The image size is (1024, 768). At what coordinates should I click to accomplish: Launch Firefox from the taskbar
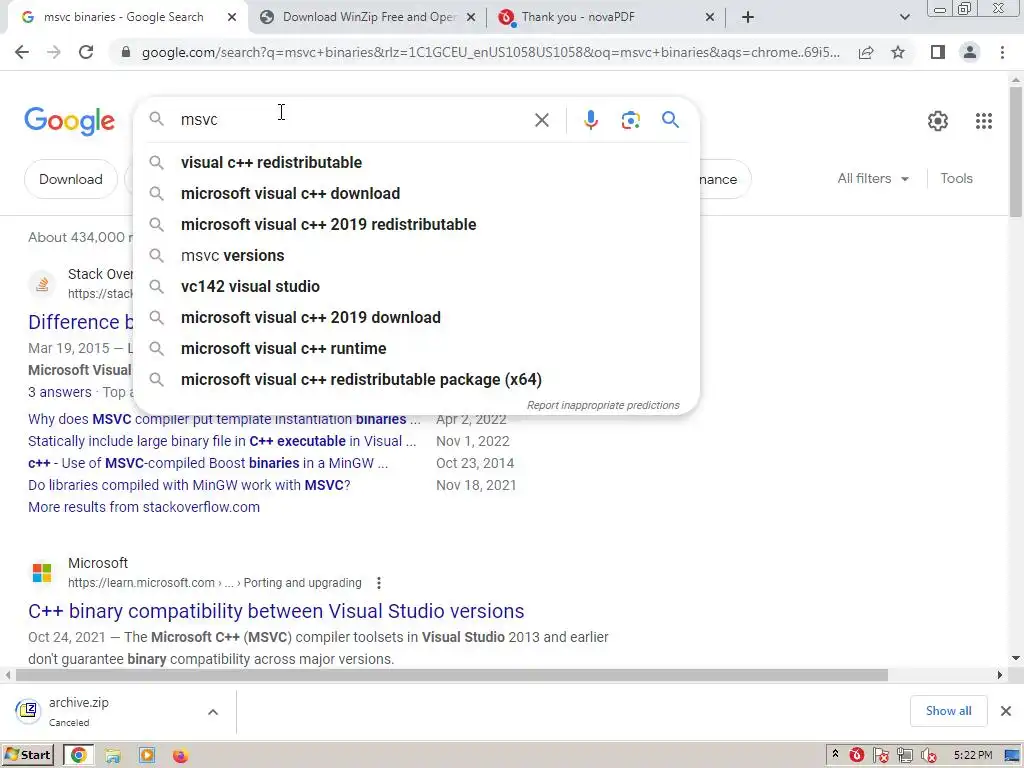pyautogui.click(x=180, y=756)
